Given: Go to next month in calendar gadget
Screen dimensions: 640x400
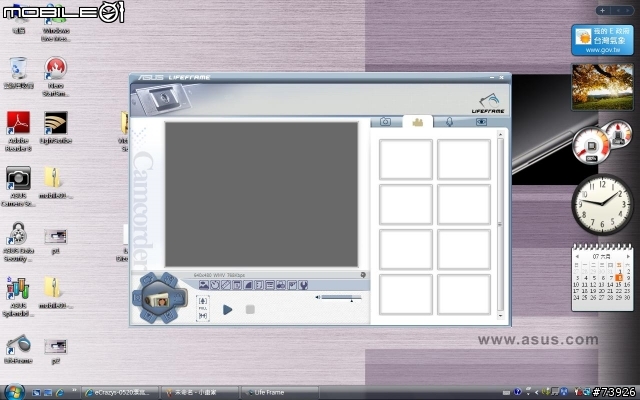Looking at the screenshot, I should click(x=628, y=256).
